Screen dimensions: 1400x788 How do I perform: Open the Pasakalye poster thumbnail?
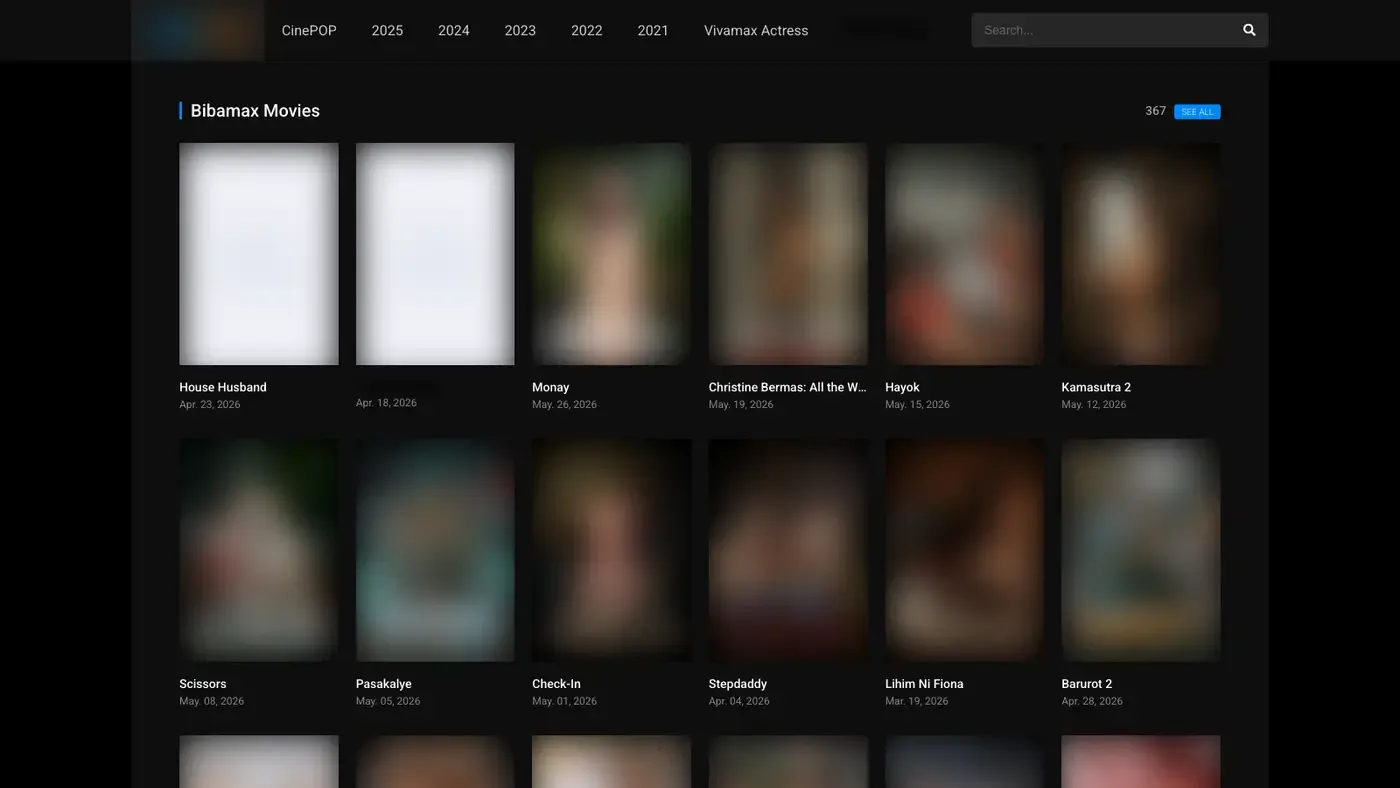pyautogui.click(x=435, y=550)
